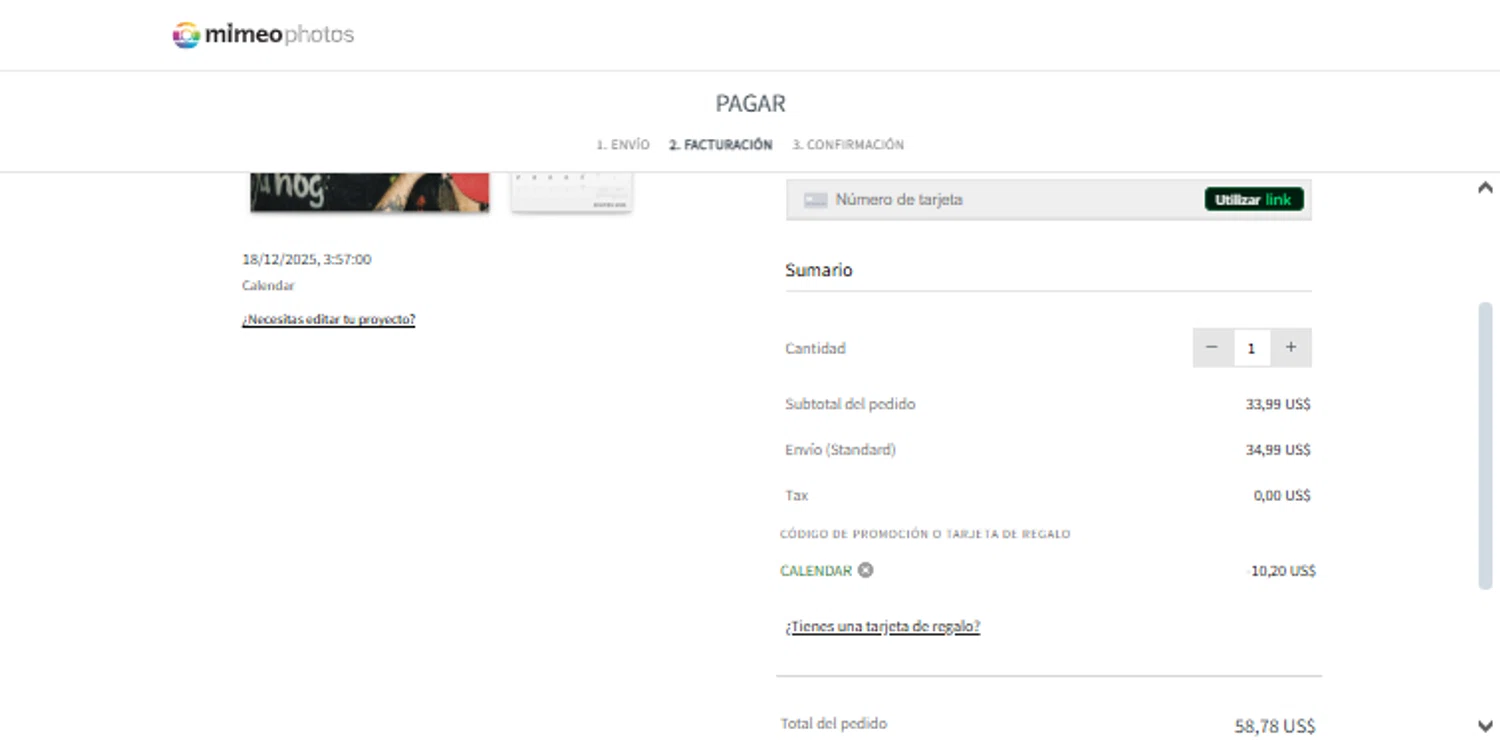Decrease quantity with the minus button
Screen dimensions: 1500x740
click(1212, 347)
